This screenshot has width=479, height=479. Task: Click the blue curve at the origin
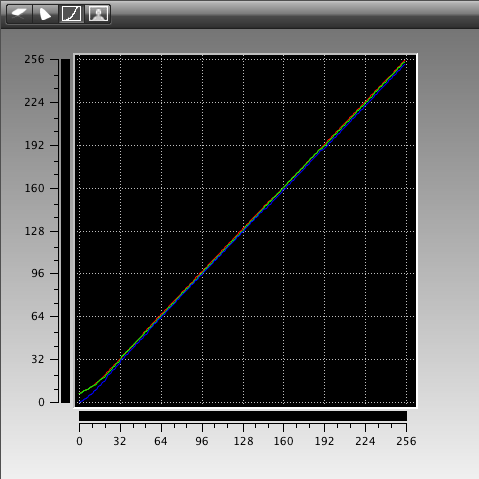coord(80,402)
